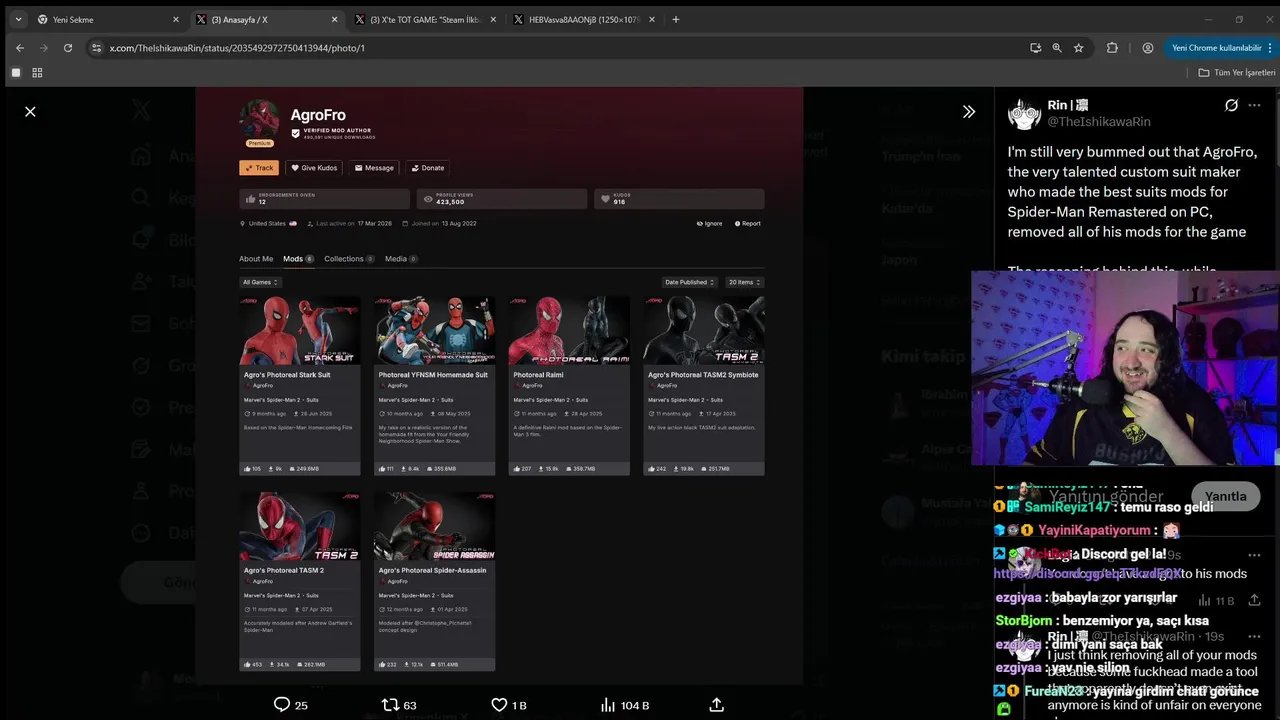Close the '(3) Anasayfa / X' tab
Screen dimensions: 1280x720
pyautogui.click(x=335, y=19)
